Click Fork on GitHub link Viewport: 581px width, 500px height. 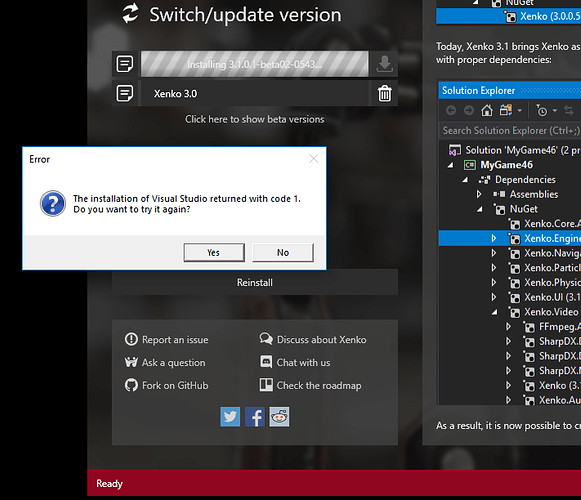coord(175,385)
